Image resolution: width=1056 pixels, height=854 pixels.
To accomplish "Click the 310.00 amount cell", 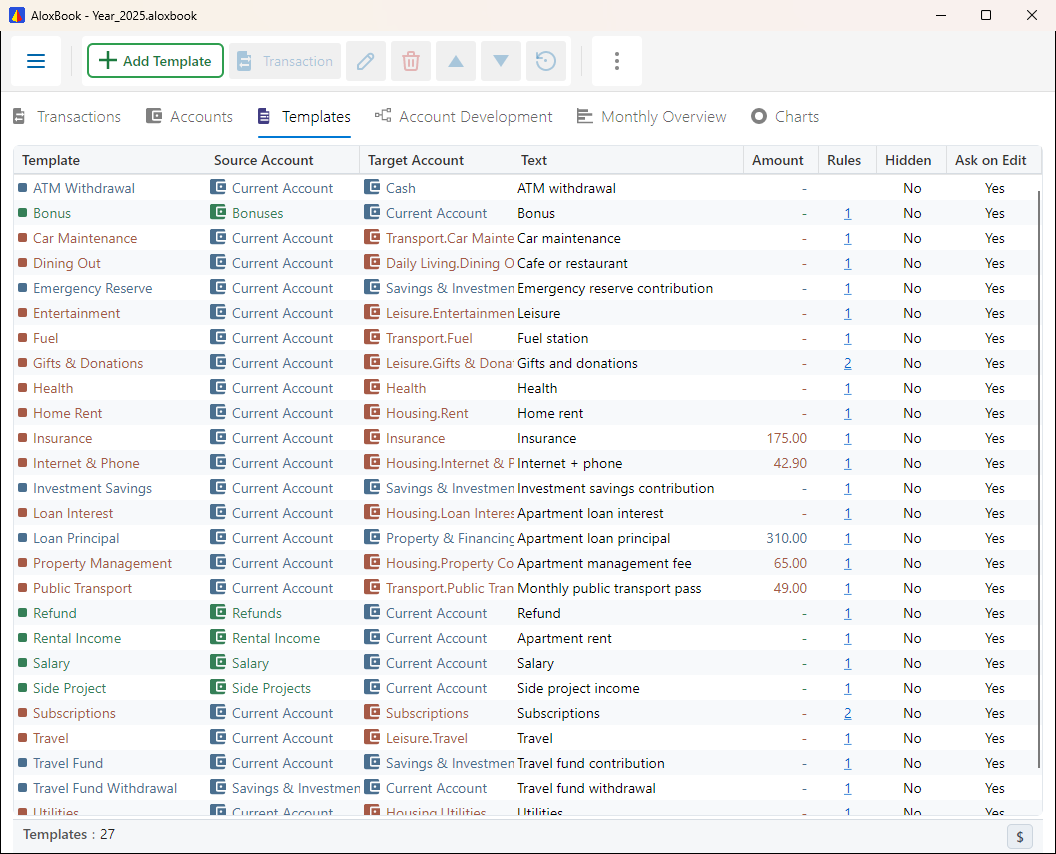I will tap(787, 538).
